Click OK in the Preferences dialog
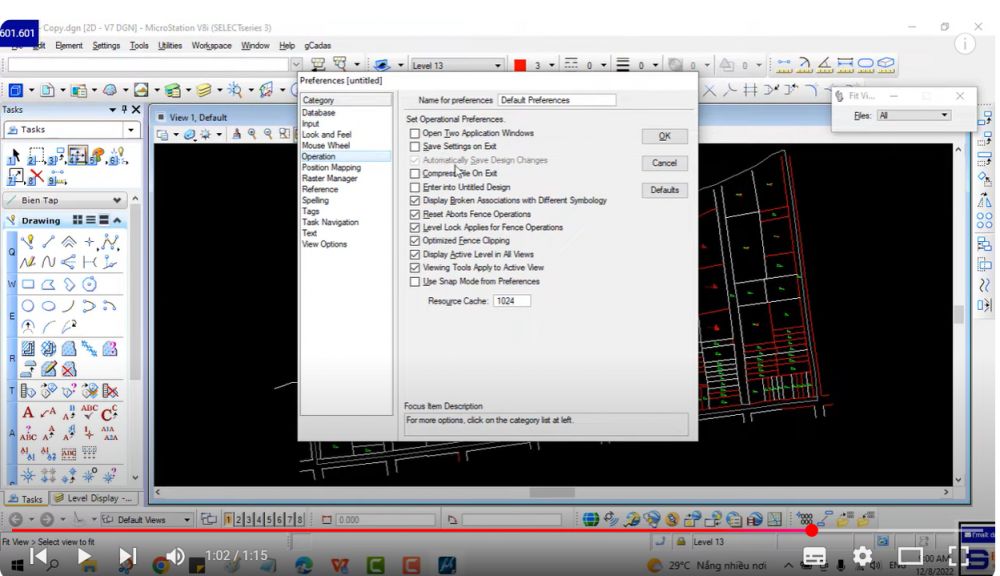This screenshot has width=1000, height=576. pyautogui.click(x=664, y=136)
